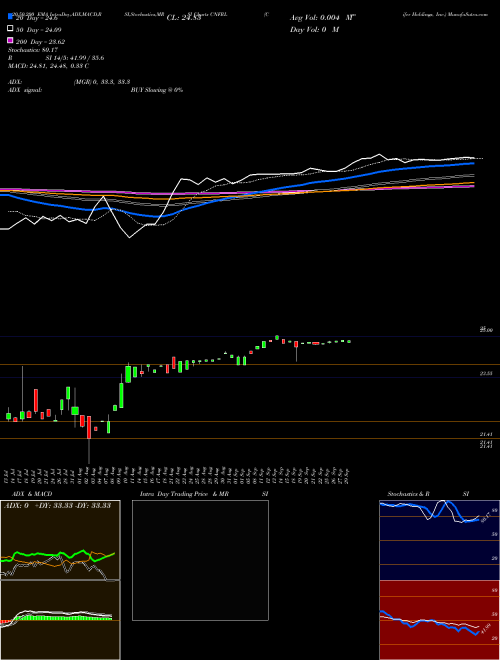The width and height of the screenshot is (500, 660).
Task: Click the white 50 Day legend swatch
Action: pos(11,29)
